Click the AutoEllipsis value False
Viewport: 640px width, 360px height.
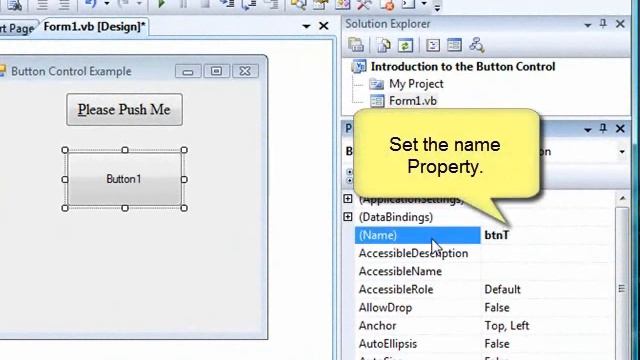pyautogui.click(x=497, y=344)
